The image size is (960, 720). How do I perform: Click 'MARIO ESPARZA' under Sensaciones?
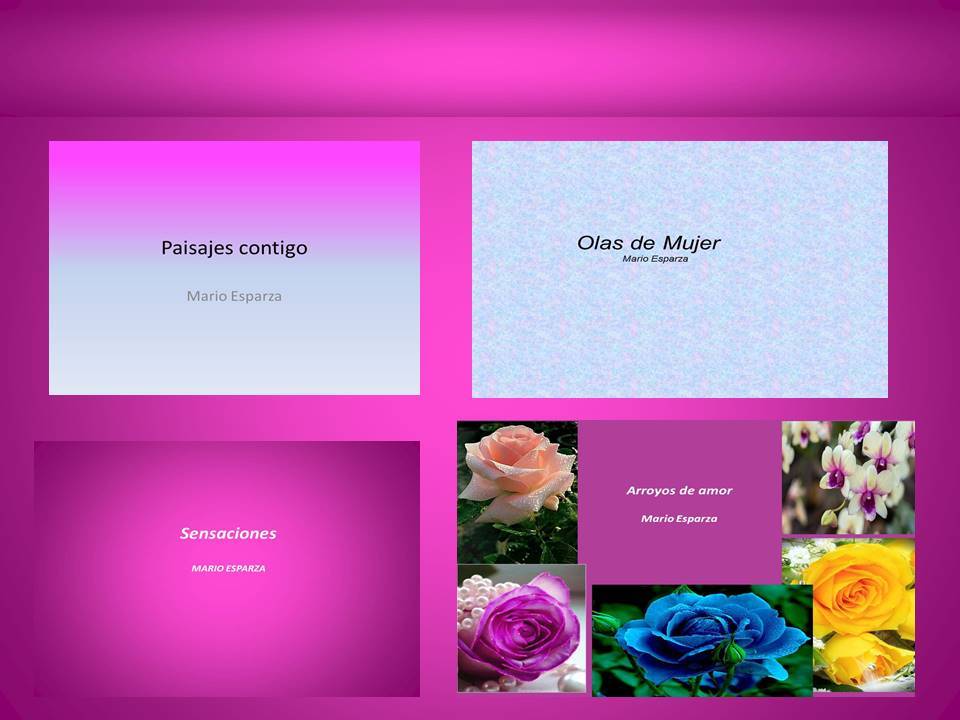tap(228, 568)
